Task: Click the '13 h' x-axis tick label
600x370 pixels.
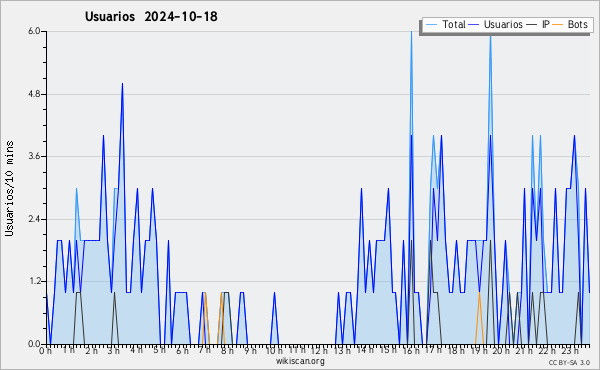Action: pos(342,350)
